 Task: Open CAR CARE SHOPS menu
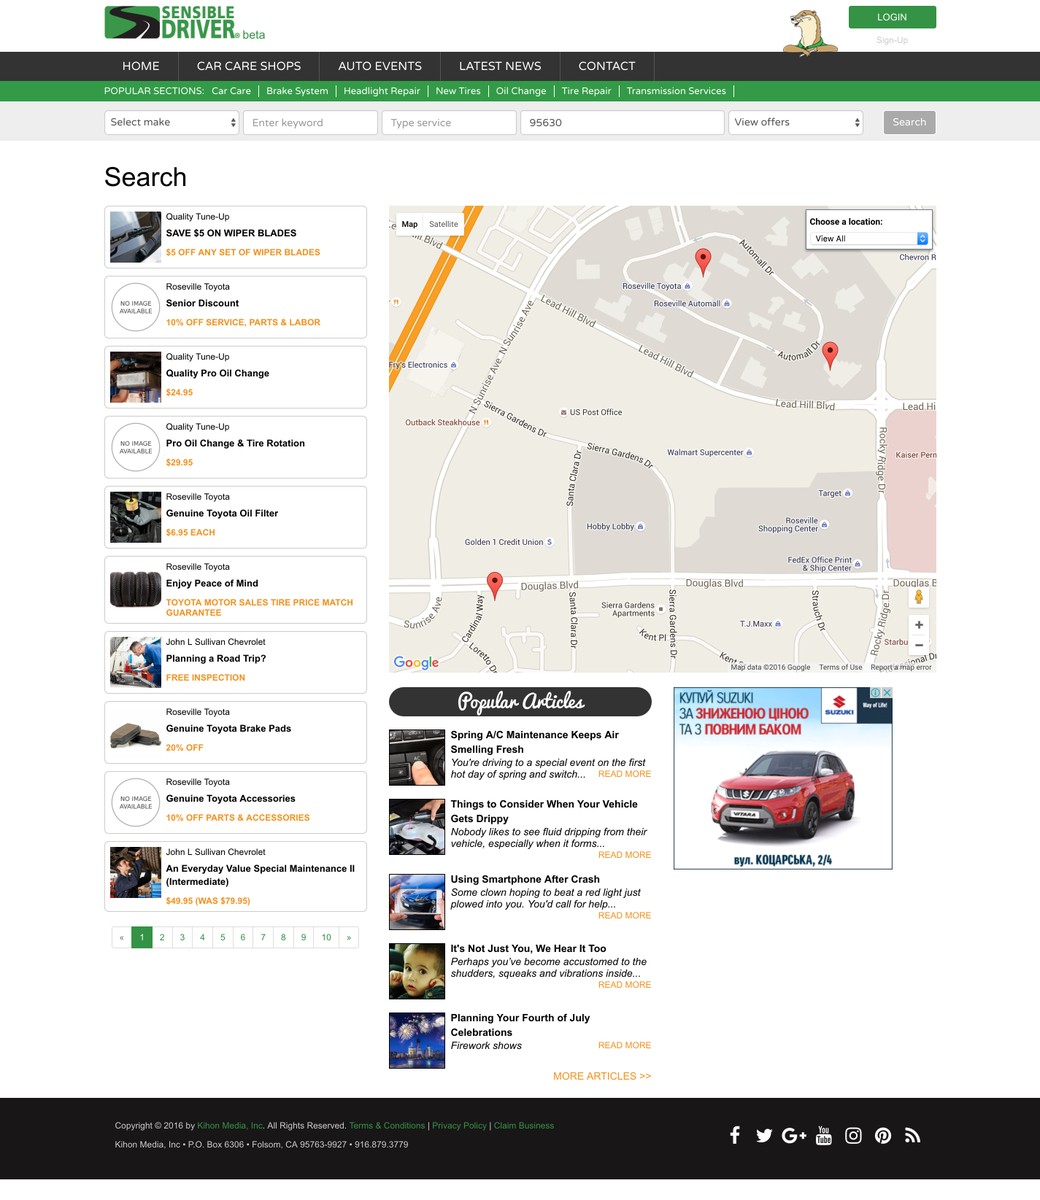pos(249,66)
